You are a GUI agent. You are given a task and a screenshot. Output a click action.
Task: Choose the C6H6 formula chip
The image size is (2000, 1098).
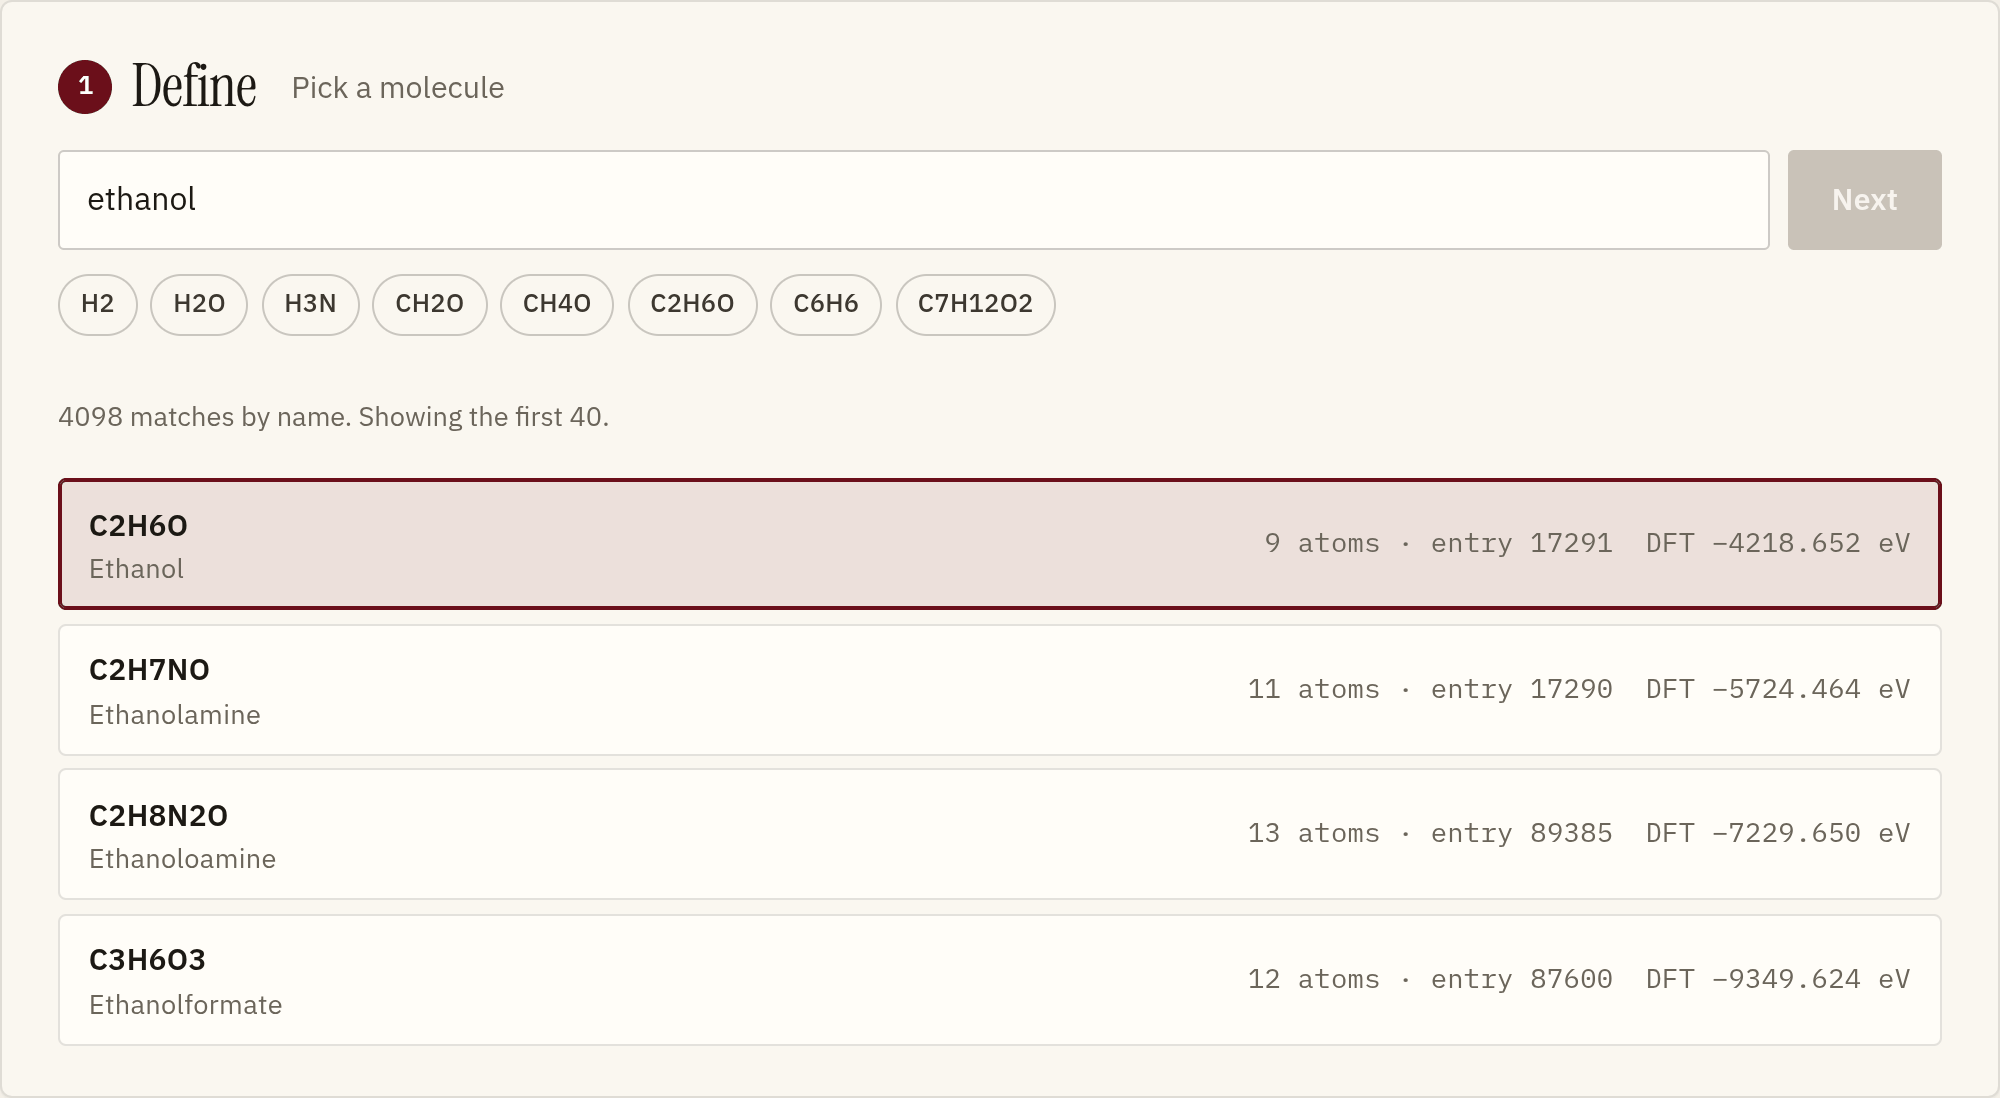pos(826,304)
